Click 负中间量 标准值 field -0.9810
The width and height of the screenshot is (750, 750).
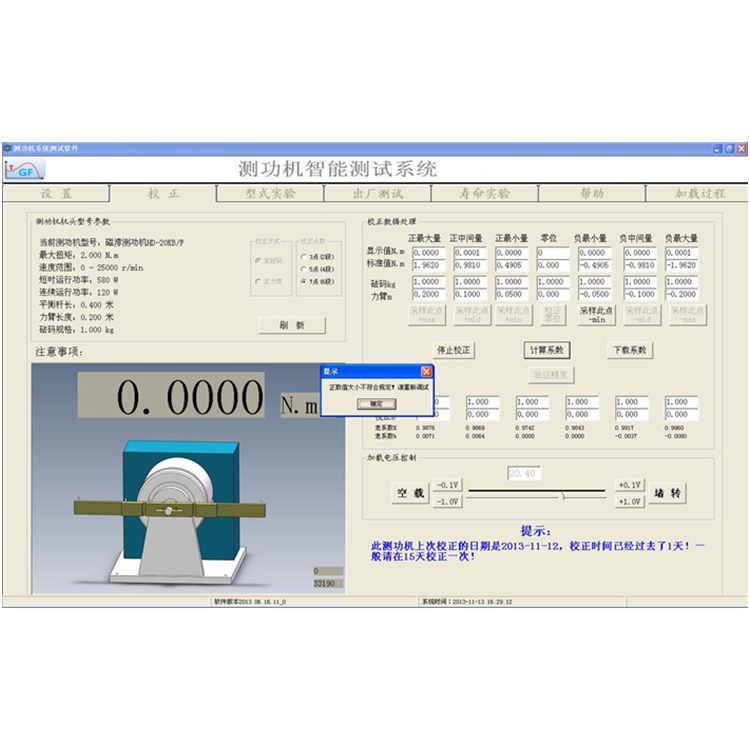coord(641,265)
